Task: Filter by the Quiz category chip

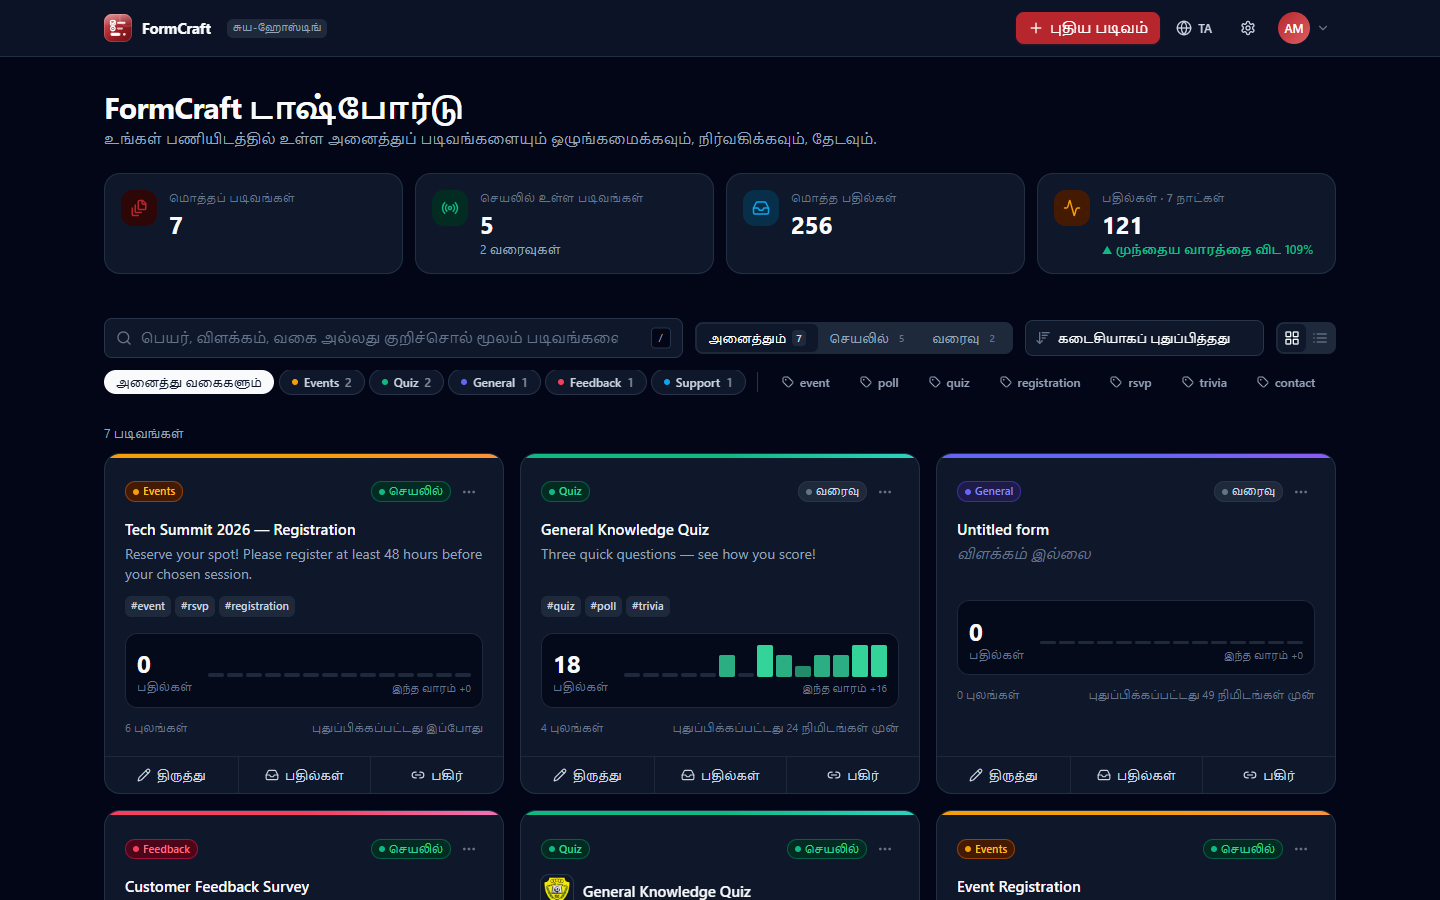Action: pos(407,383)
